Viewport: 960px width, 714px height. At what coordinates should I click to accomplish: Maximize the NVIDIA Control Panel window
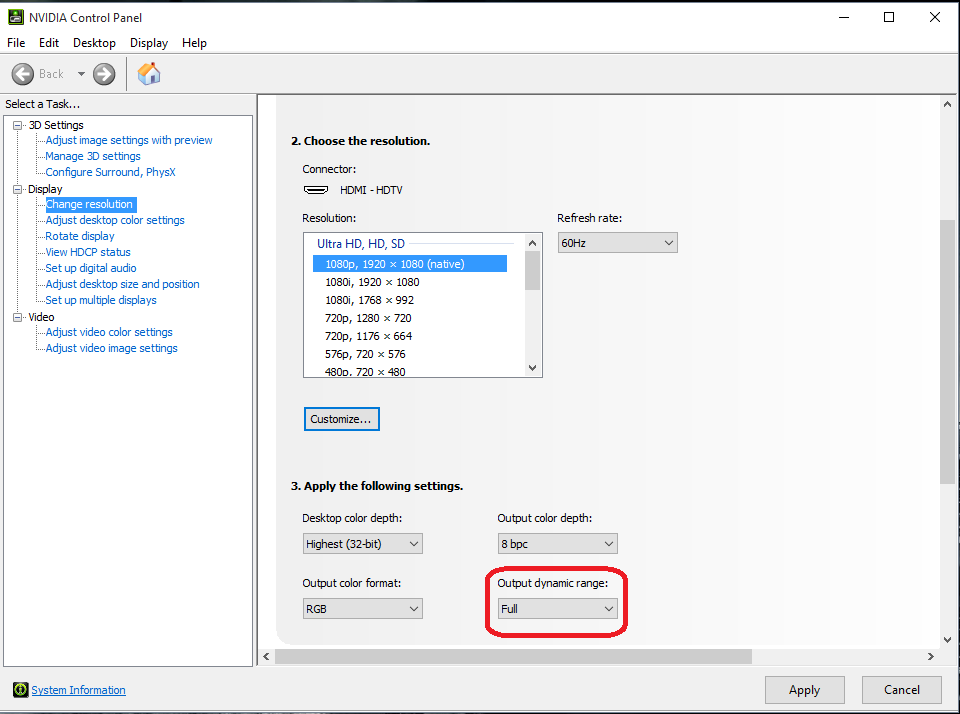pyautogui.click(x=889, y=17)
